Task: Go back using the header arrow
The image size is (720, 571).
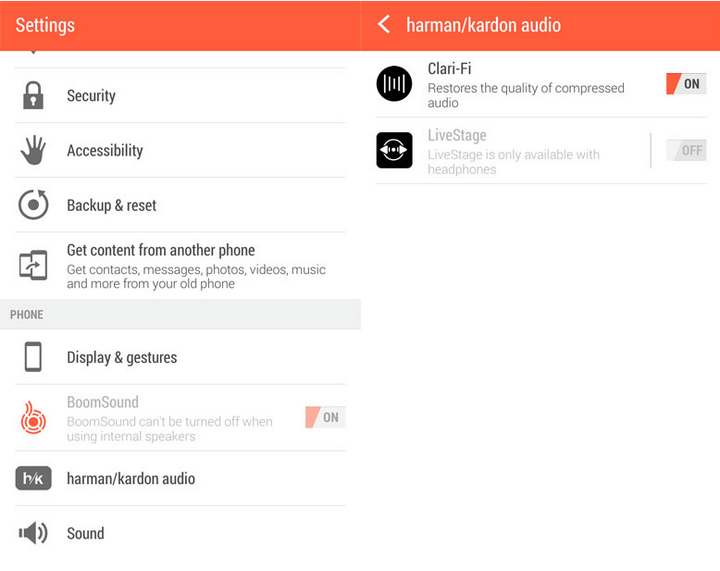Action: click(384, 24)
